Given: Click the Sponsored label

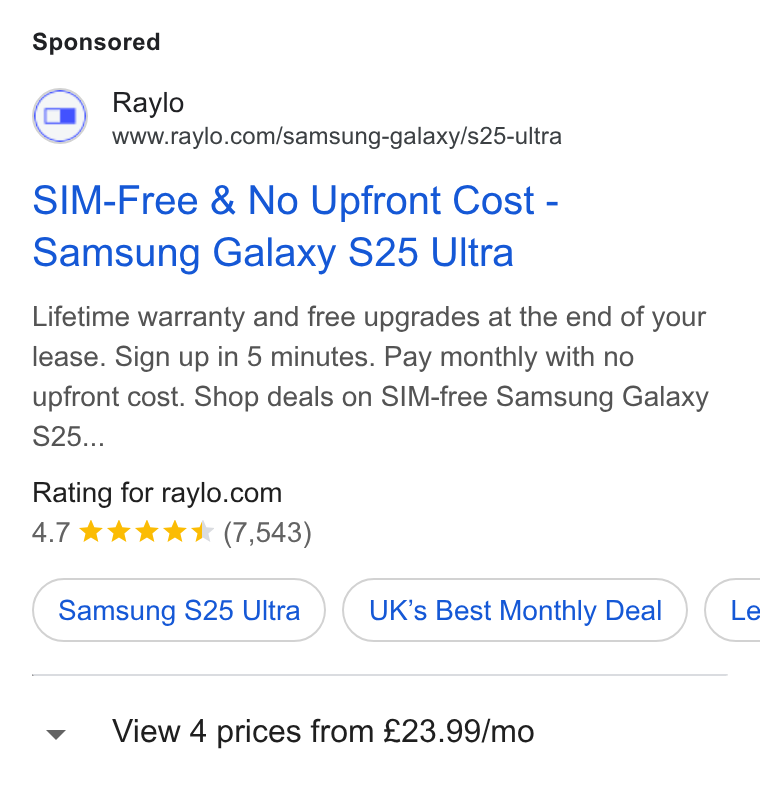Looking at the screenshot, I should click(96, 42).
